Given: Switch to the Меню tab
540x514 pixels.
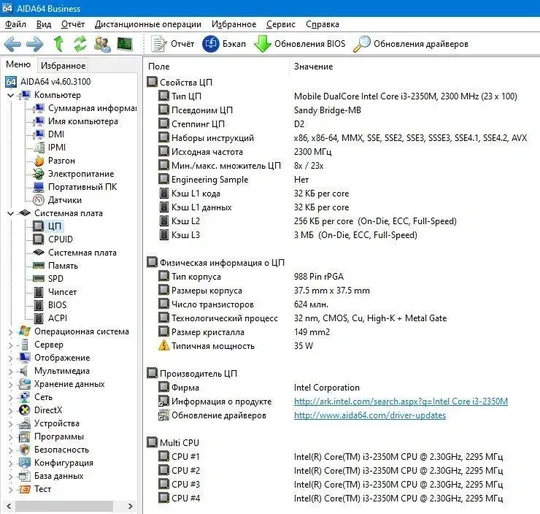Looking at the screenshot, I should pyautogui.click(x=18, y=65).
